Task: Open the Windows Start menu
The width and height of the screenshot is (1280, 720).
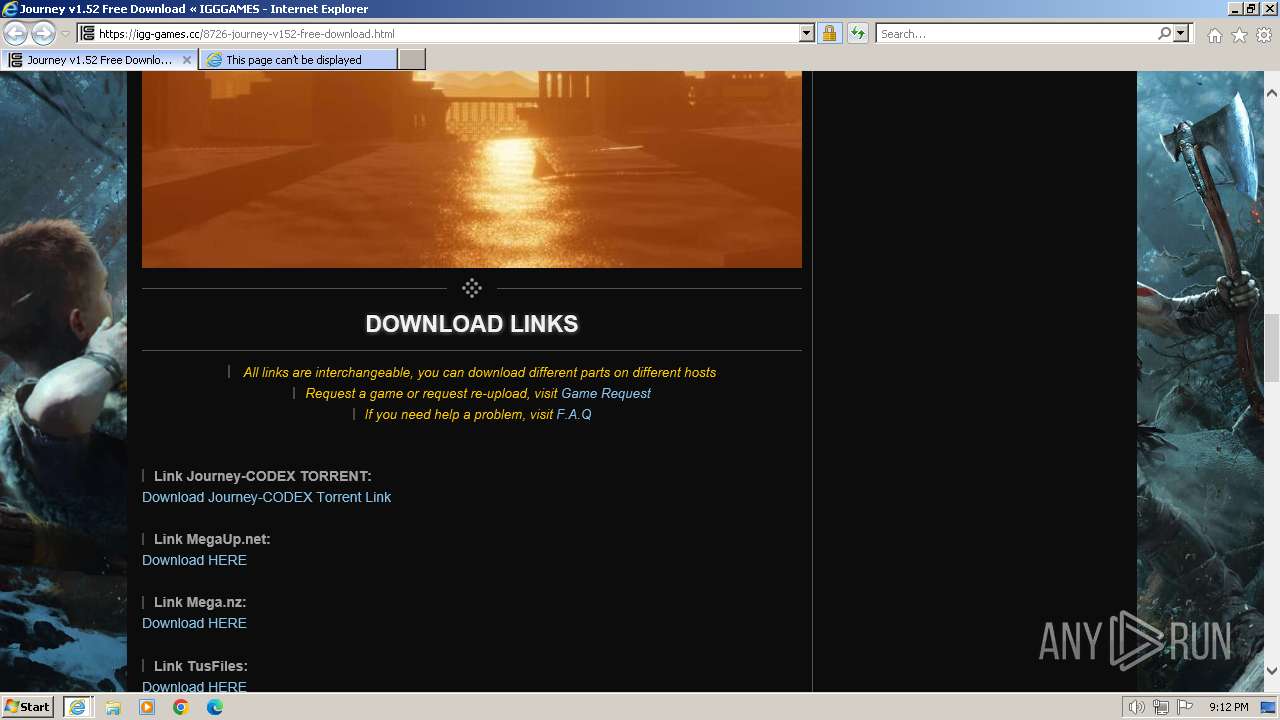Action: coord(28,707)
